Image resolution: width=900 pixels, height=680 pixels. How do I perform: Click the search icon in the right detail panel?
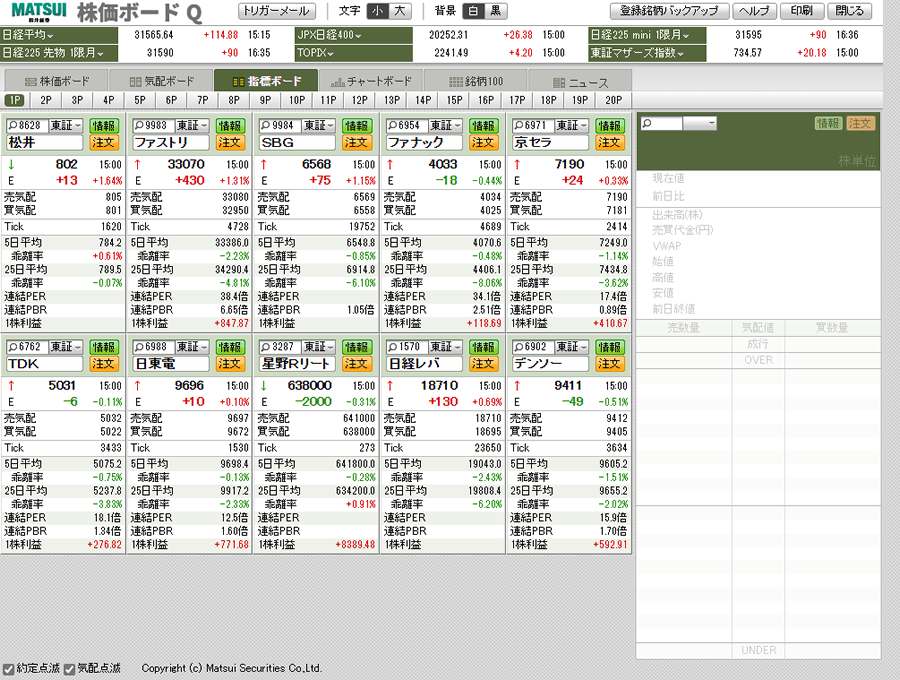point(647,123)
